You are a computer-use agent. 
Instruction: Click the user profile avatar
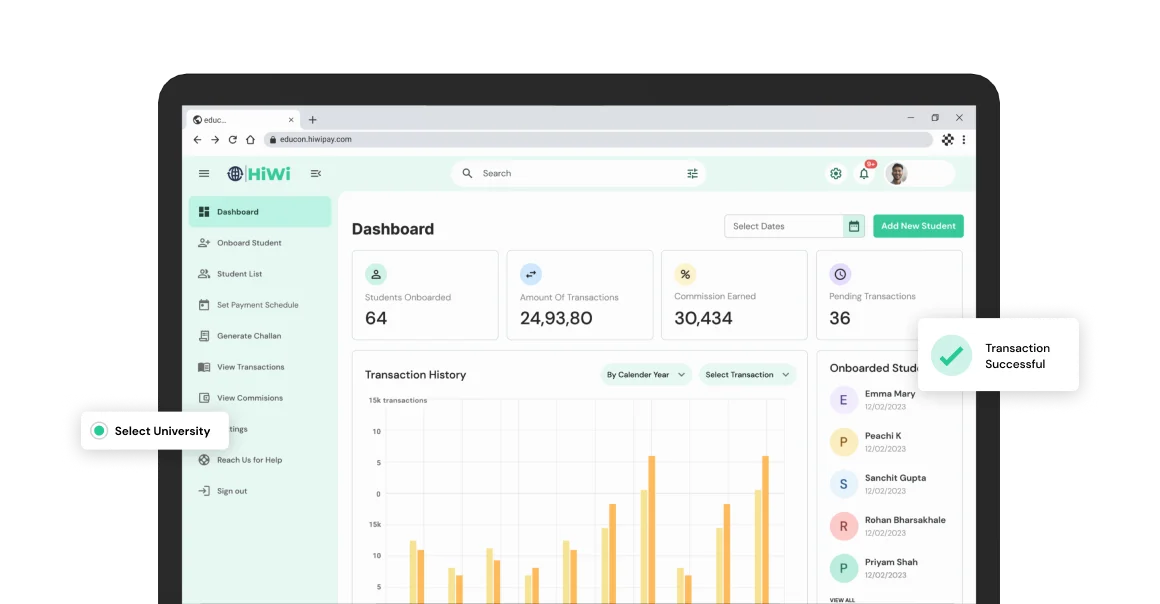pyautogui.click(x=897, y=174)
